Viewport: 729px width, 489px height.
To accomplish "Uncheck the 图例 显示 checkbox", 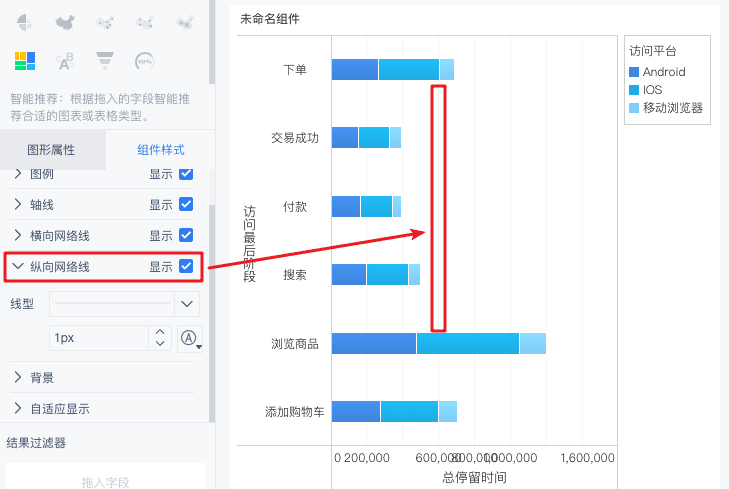I will click(x=186, y=173).
